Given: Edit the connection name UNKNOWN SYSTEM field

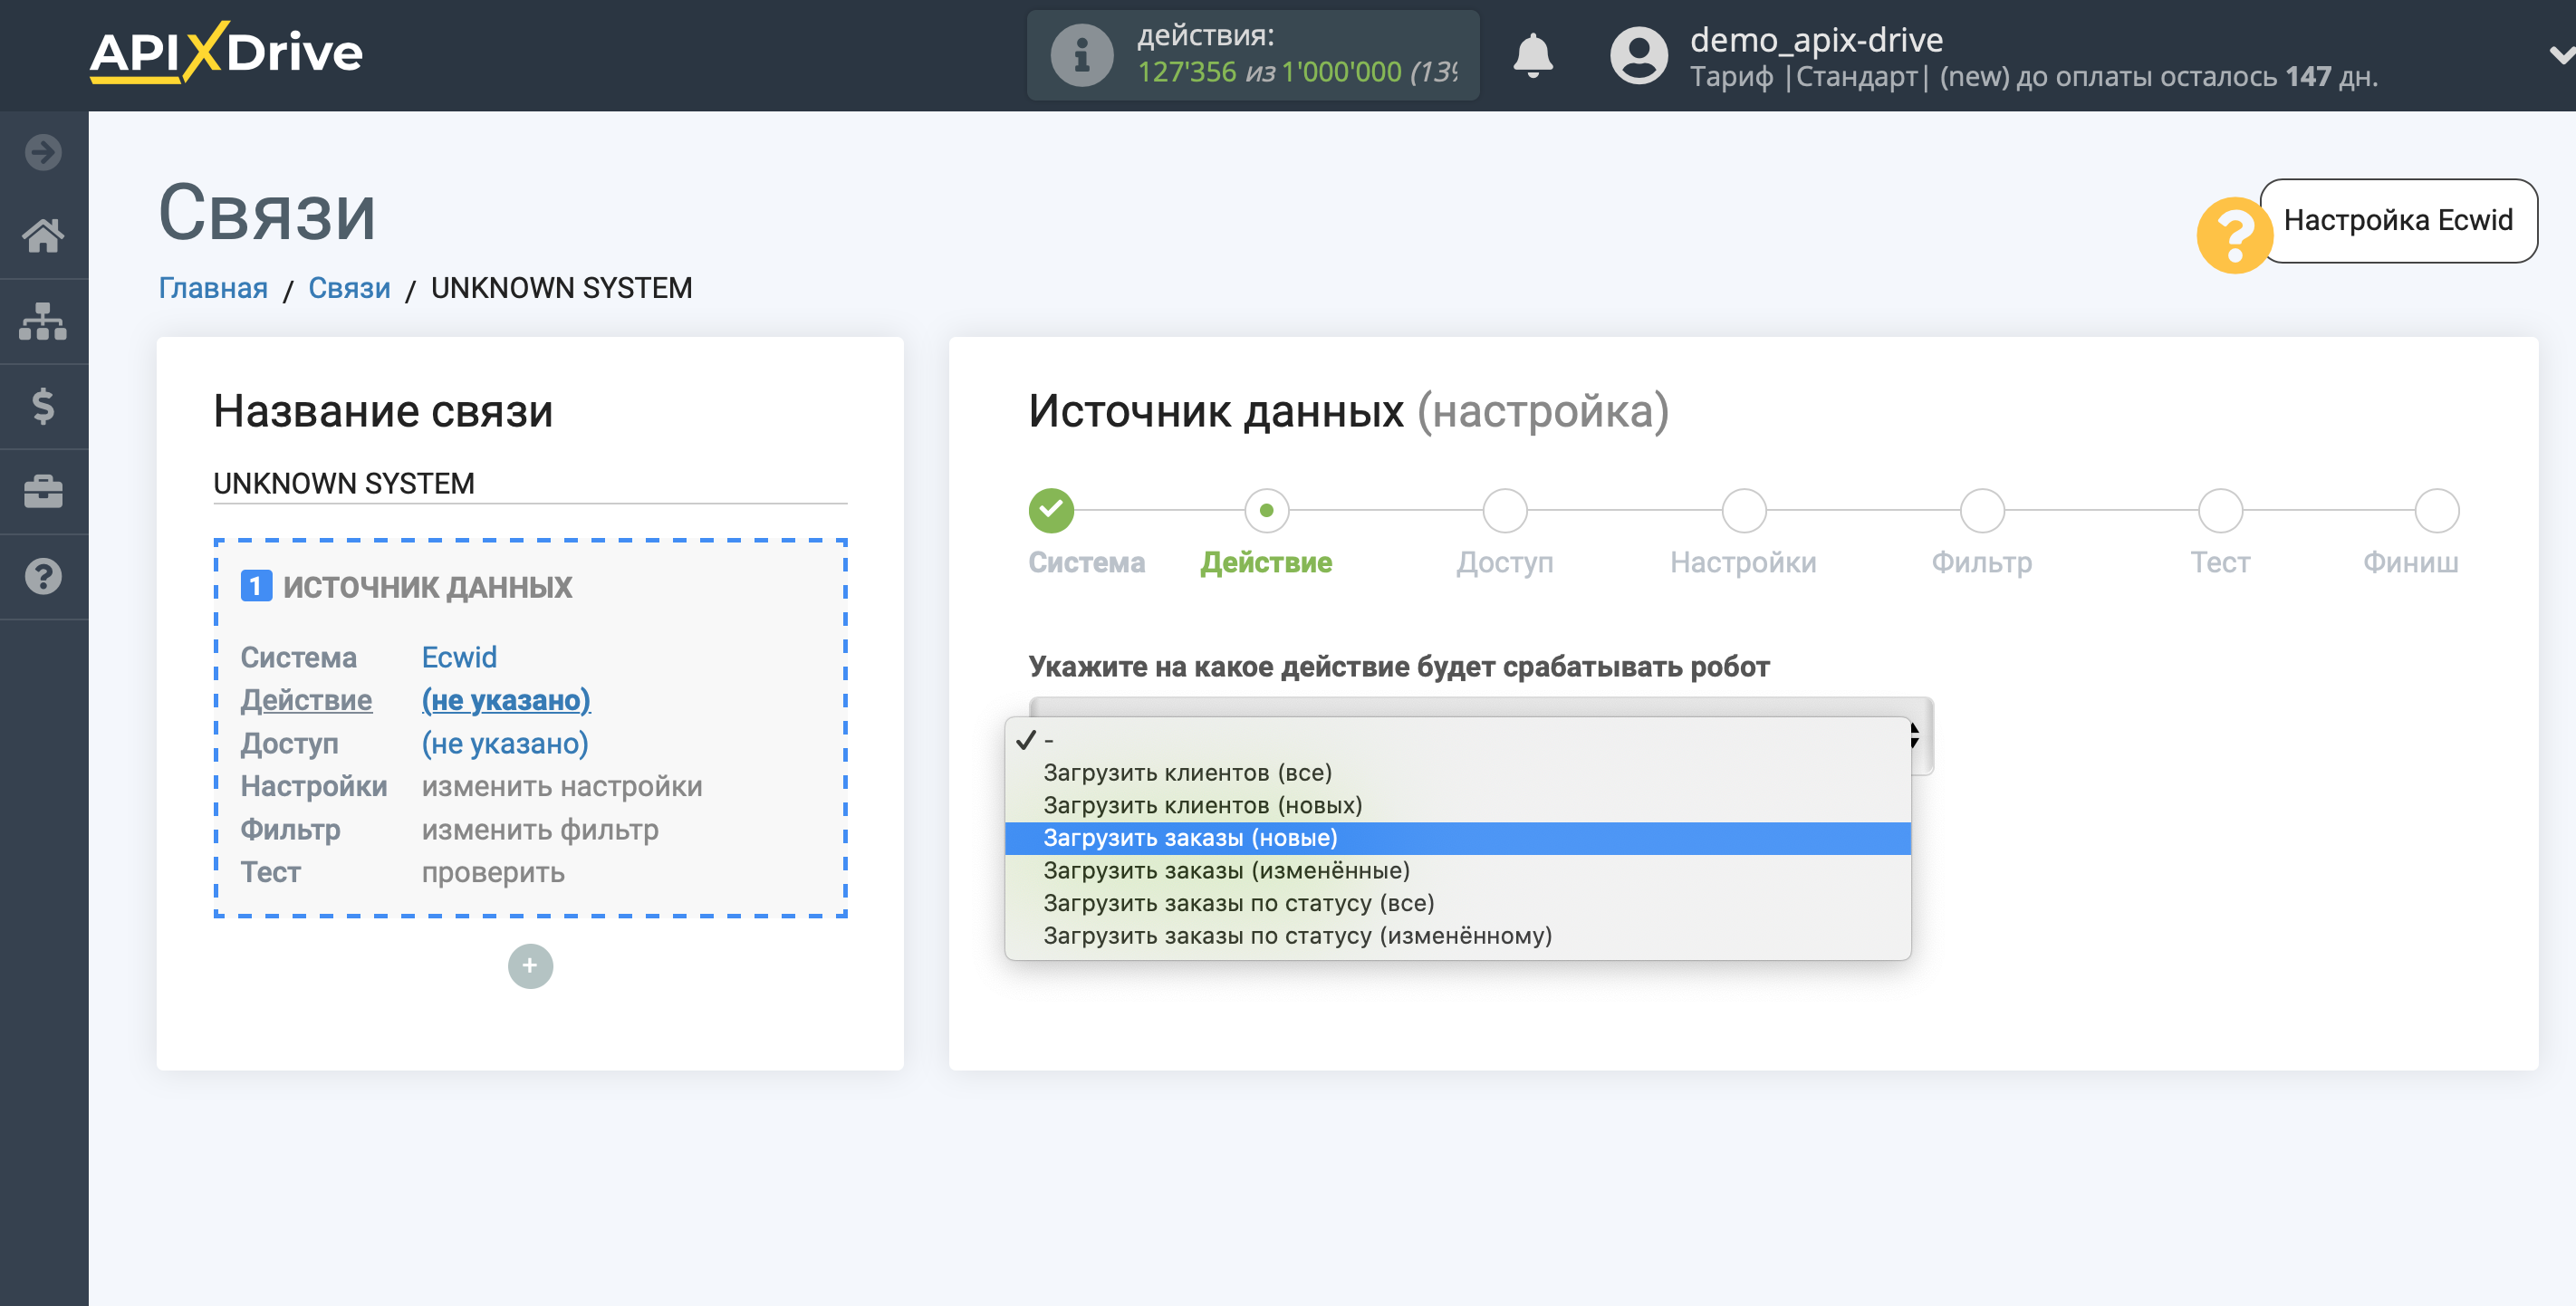Looking at the screenshot, I should tap(530, 484).
